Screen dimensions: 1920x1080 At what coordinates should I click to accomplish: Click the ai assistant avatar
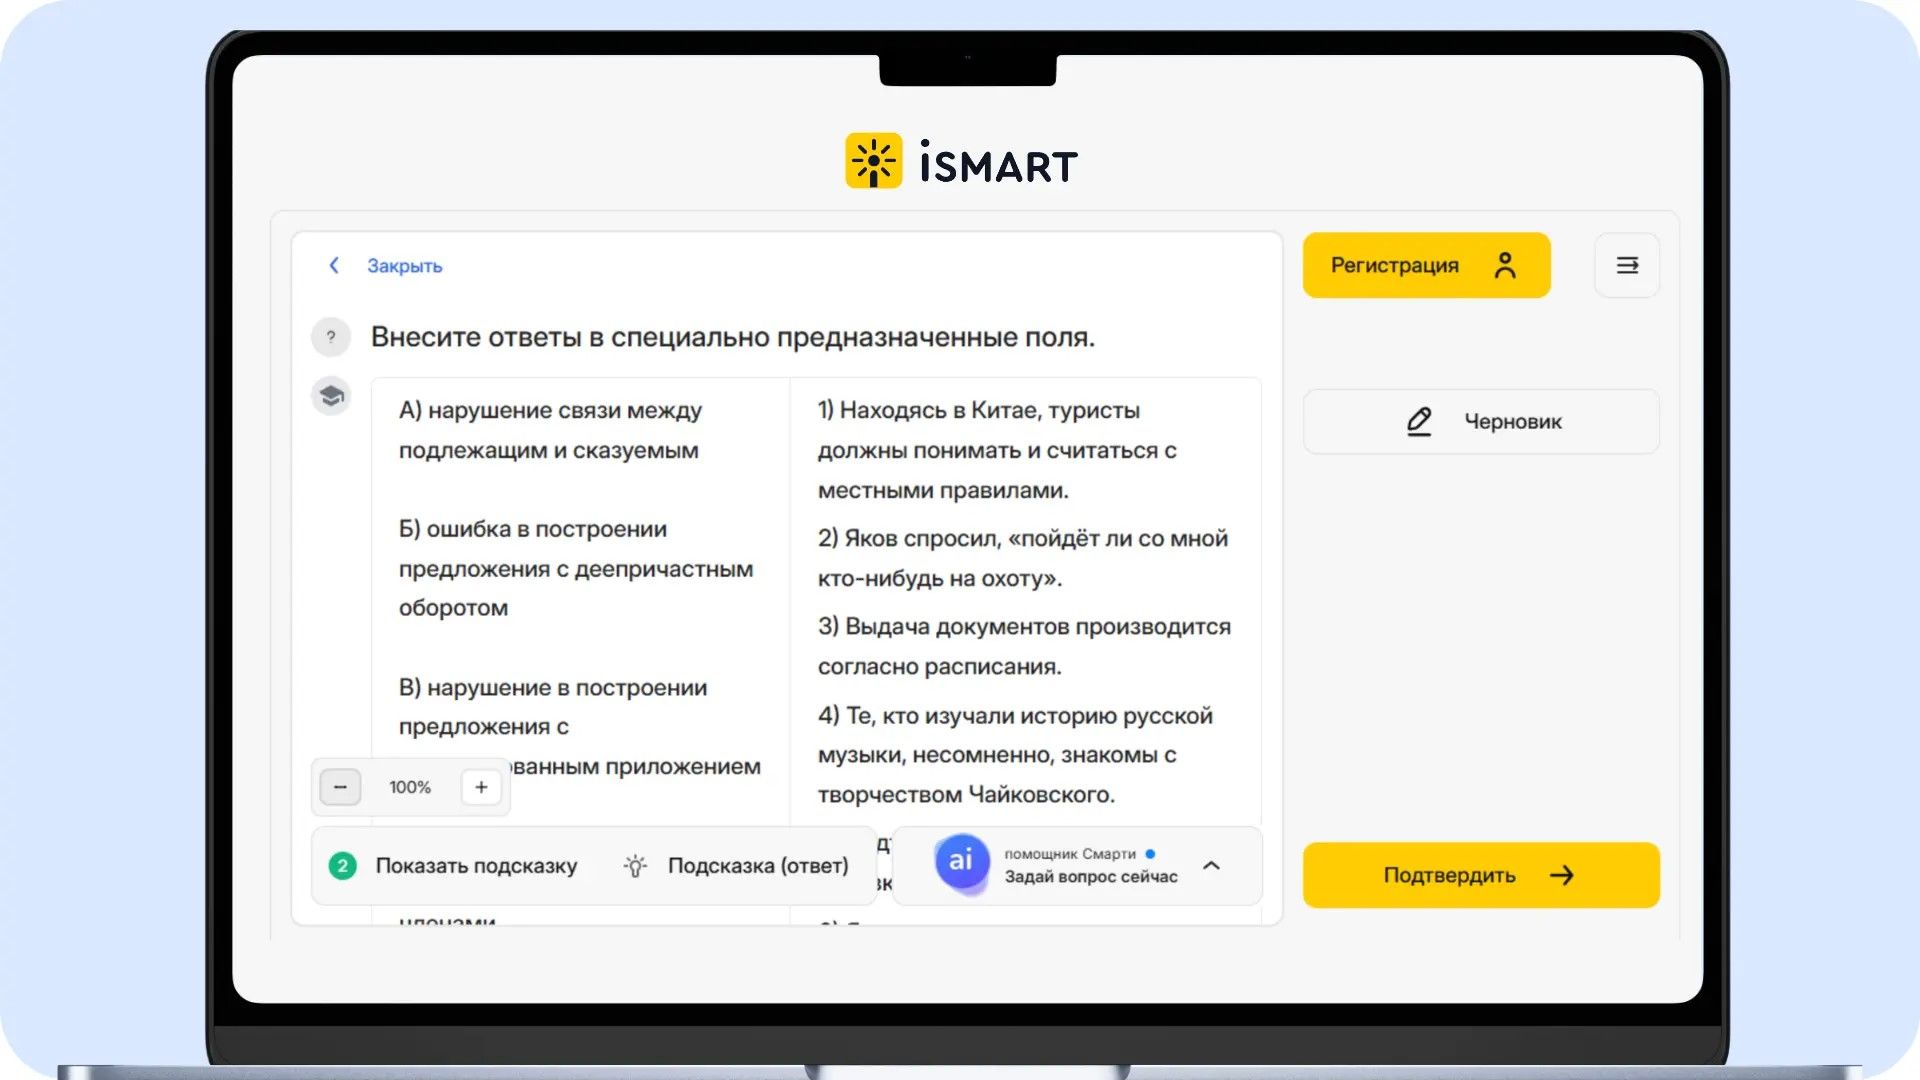961,862
